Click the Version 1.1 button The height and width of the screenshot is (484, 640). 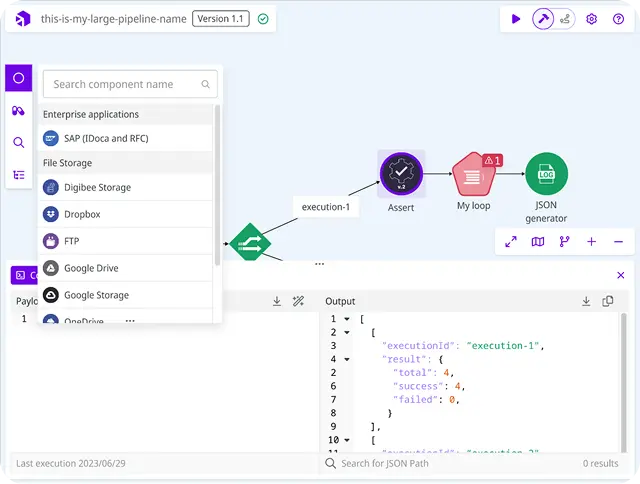(x=220, y=19)
